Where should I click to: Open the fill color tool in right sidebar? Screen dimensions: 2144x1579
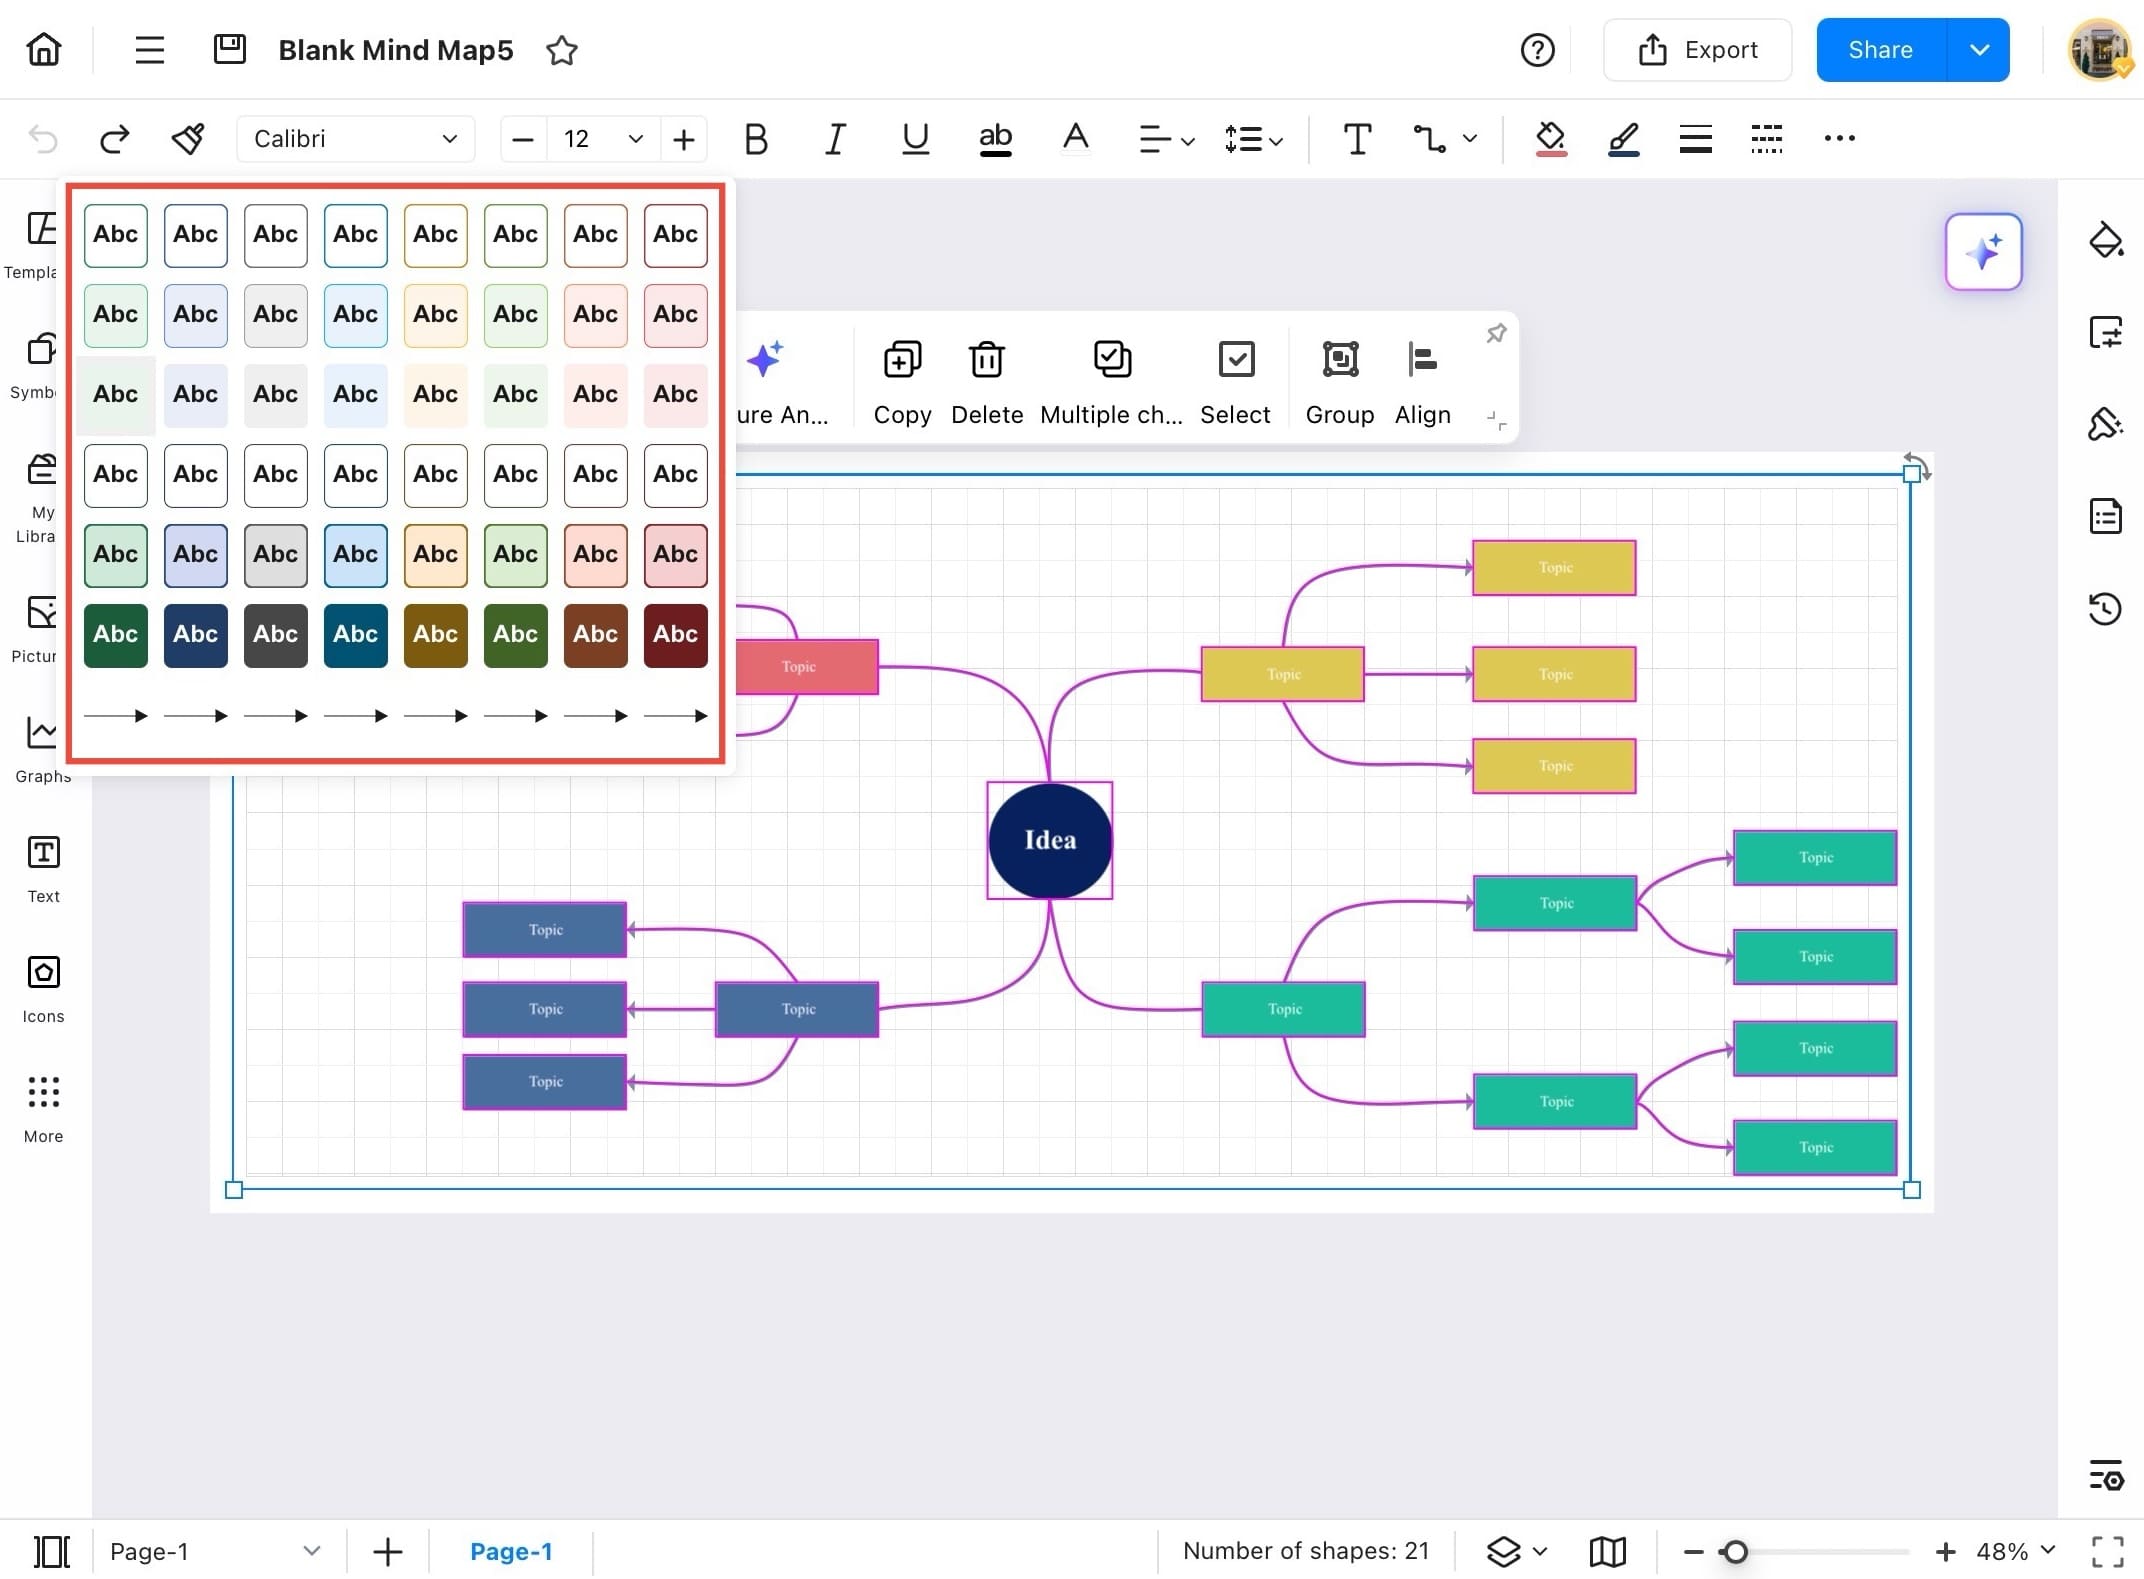(x=2106, y=240)
